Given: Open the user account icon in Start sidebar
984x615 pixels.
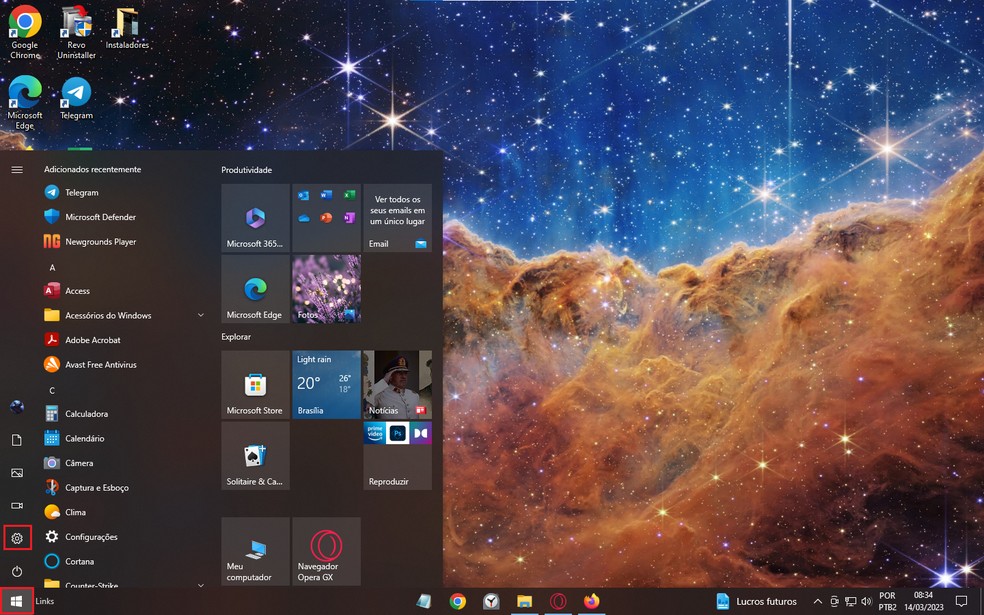Looking at the screenshot, I should tap(16, 406).
